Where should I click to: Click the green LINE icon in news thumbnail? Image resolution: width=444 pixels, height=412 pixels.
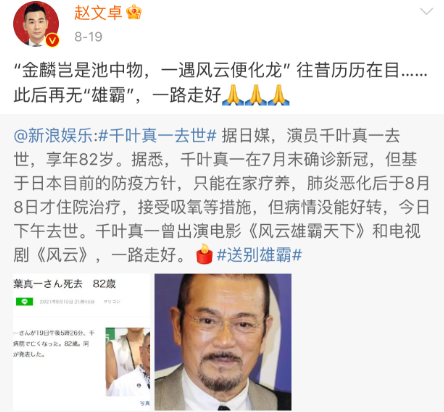[24, 302]
